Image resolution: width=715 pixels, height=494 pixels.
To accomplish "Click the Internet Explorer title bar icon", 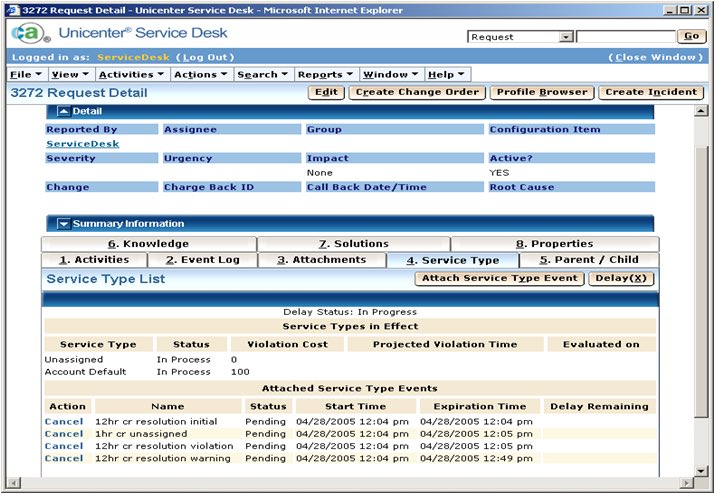I will 14,10.
